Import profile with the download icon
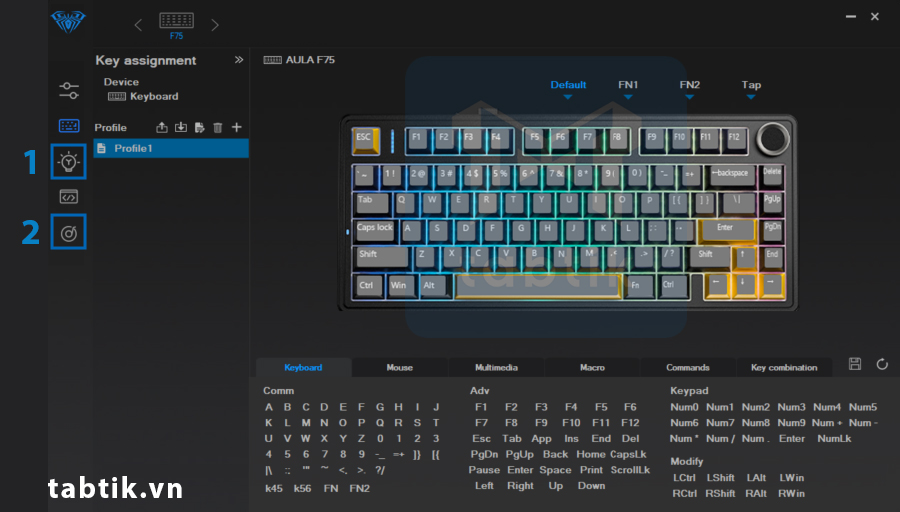 (x=181, y=127)
